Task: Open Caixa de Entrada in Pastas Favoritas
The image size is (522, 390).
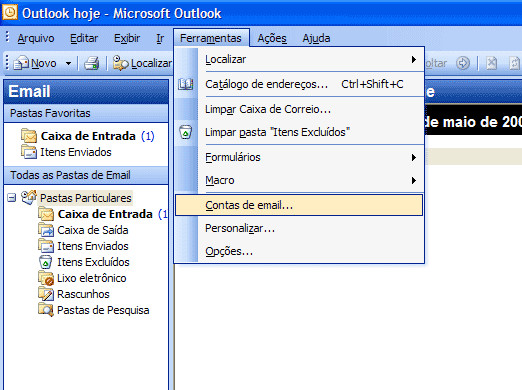Action: coord(88,136)
